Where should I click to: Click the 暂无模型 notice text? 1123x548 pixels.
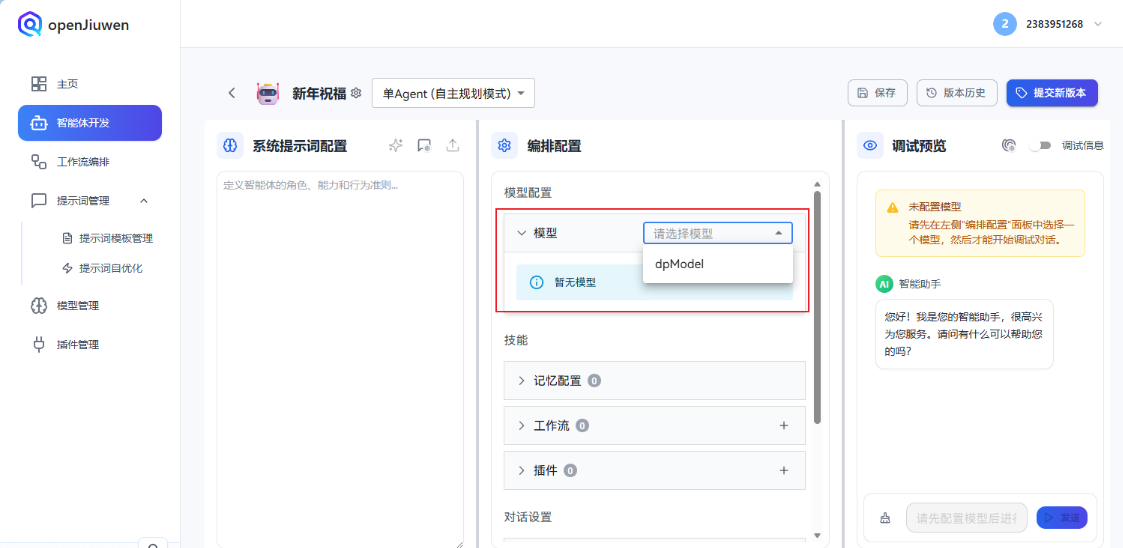[575, 282]
